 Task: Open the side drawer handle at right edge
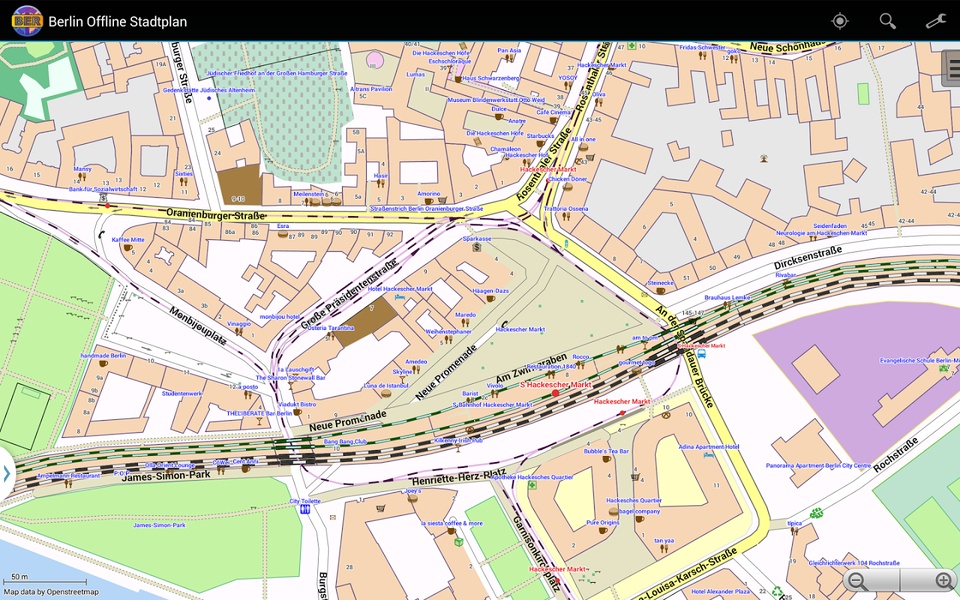tap(952, 67)
